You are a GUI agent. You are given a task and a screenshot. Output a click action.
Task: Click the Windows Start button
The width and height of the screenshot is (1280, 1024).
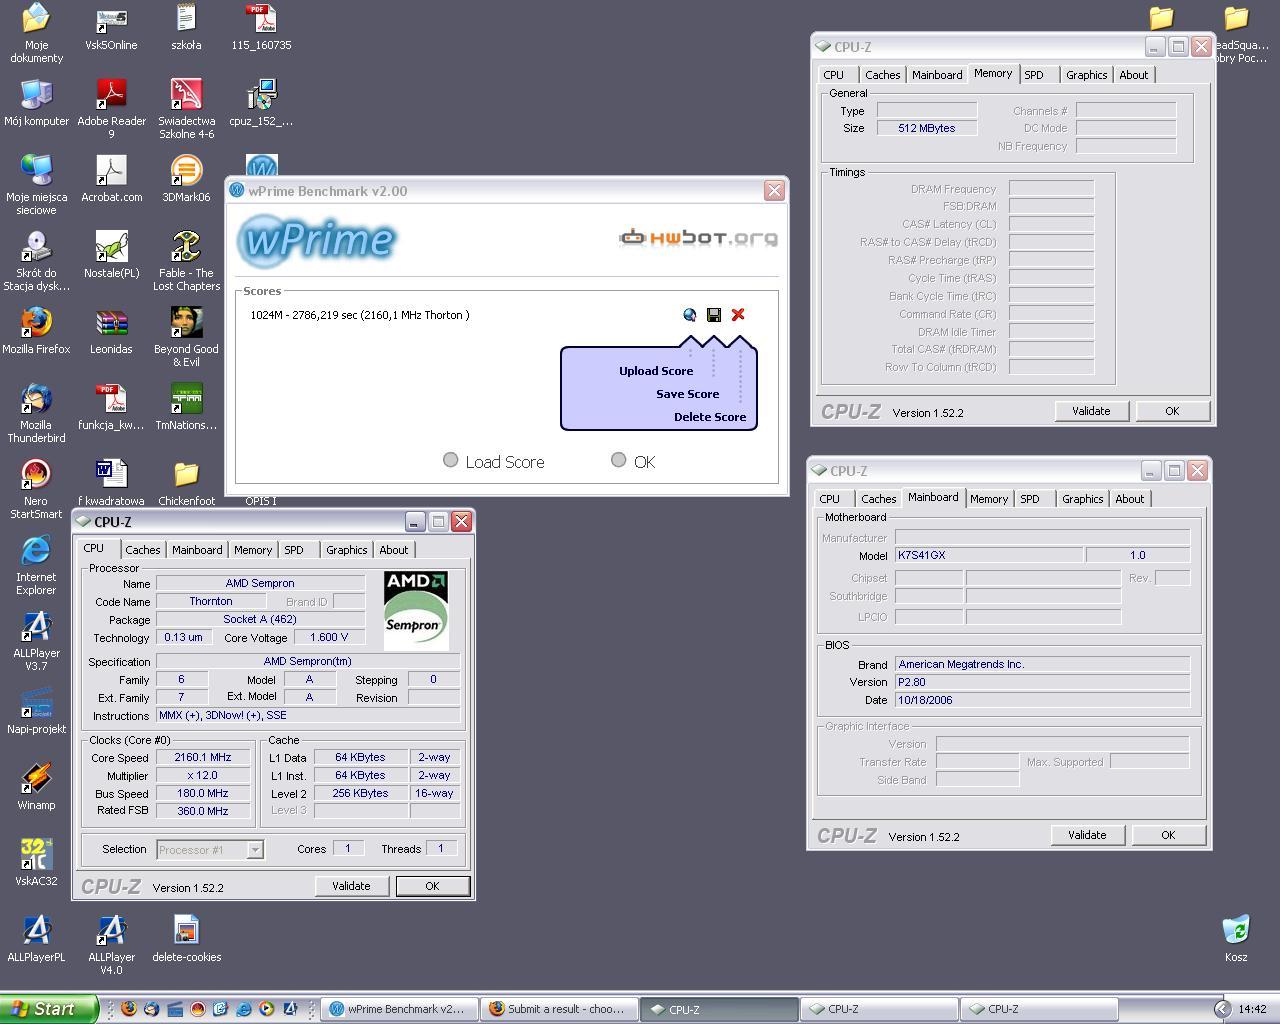(49, 1009)
